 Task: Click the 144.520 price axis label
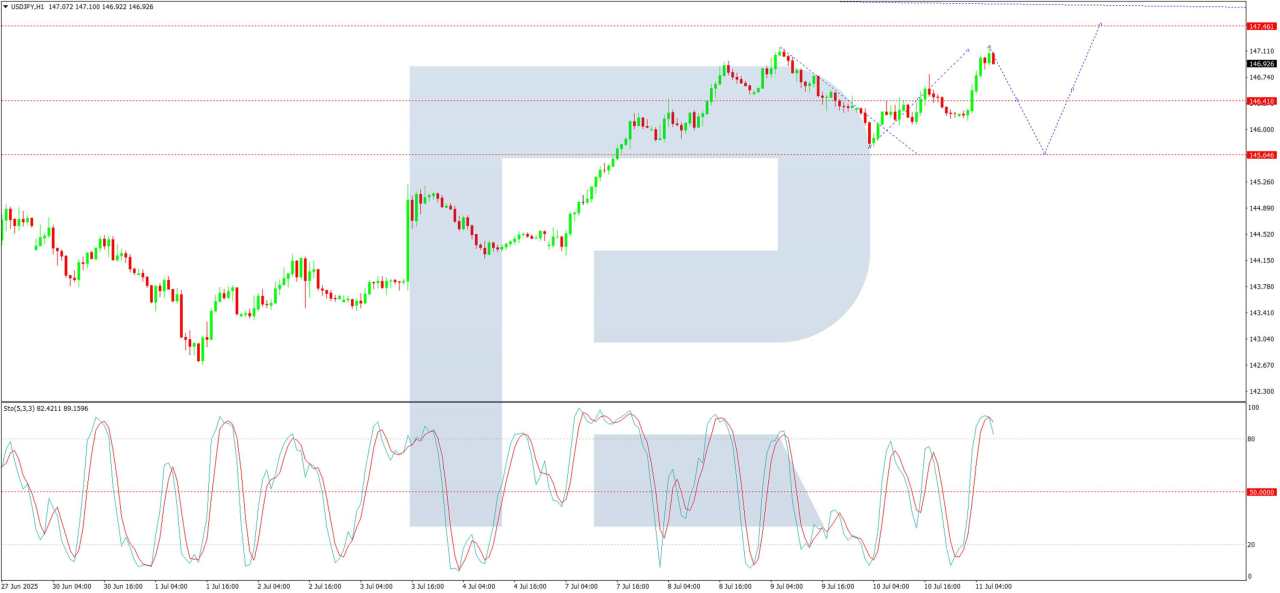pyautogui.click(x=1261, y=235)
